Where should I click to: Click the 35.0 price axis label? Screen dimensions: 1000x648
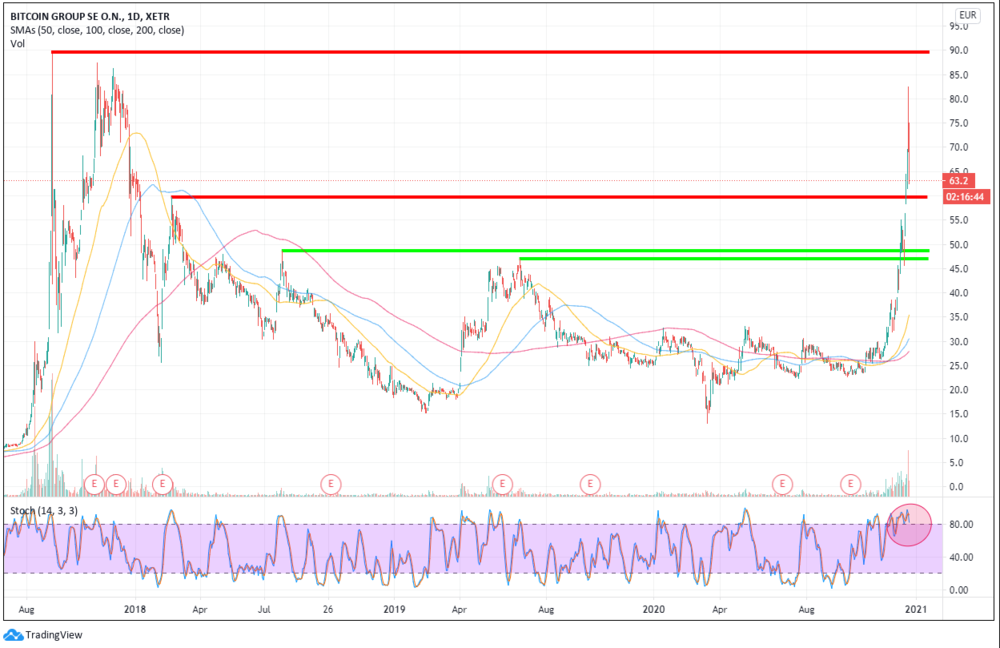point(959,317)
